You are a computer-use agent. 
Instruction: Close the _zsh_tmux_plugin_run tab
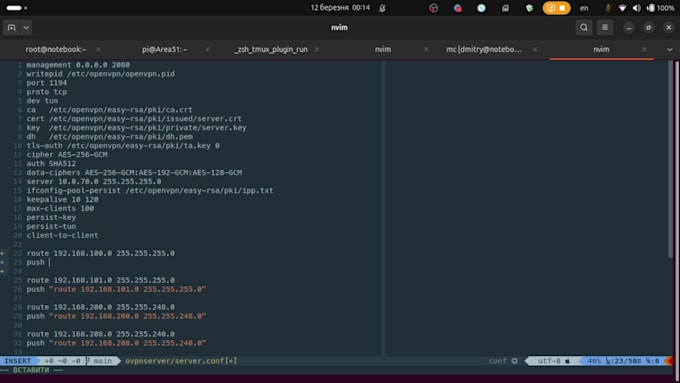317,49
